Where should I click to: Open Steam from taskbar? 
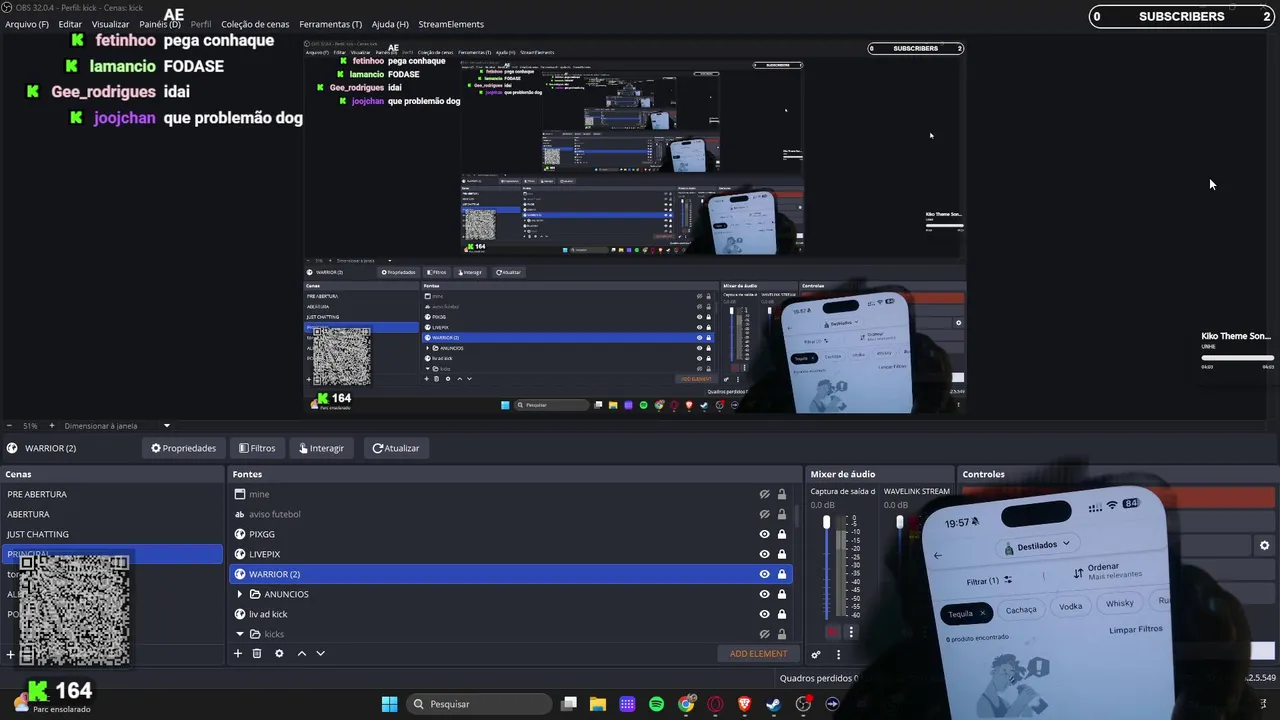[773, 704]
